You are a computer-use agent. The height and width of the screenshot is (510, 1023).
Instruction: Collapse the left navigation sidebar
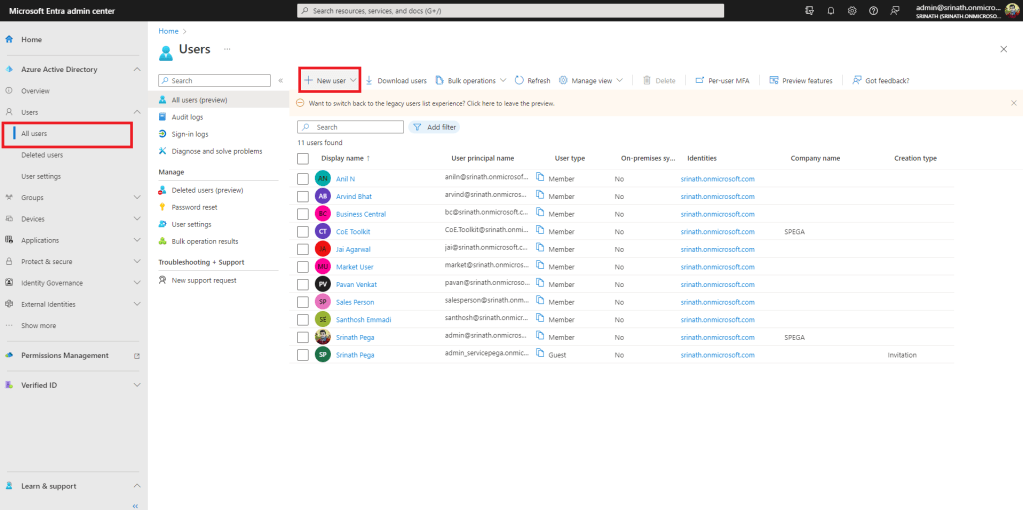(135, 505)
